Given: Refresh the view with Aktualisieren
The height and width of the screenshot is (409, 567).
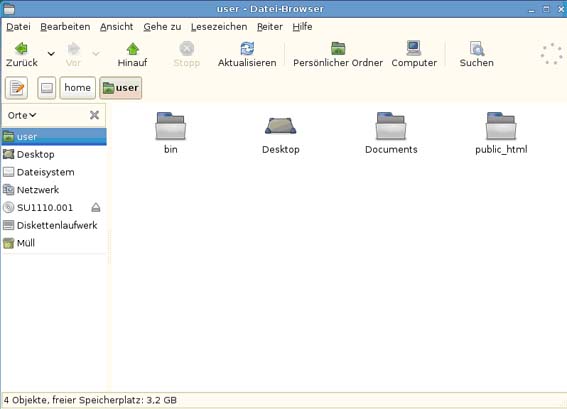Looking at the screenshot, I should coord(247,54).
